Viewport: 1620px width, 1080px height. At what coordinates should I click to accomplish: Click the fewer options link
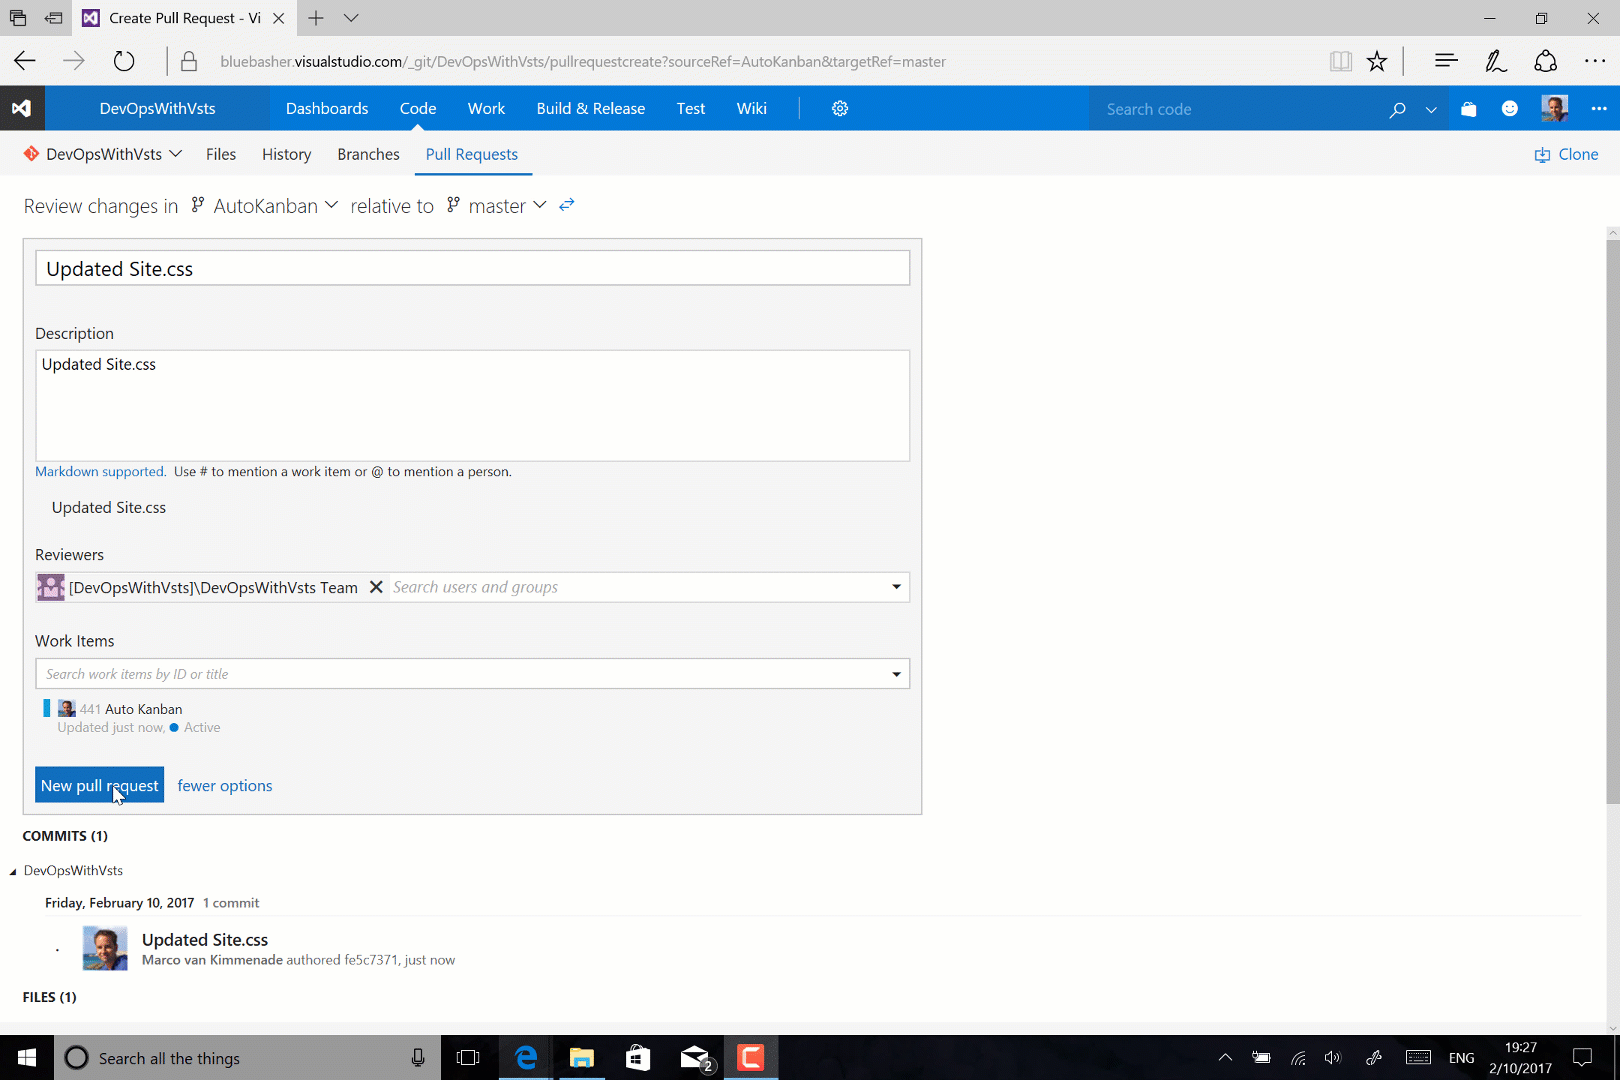[225, 786]
